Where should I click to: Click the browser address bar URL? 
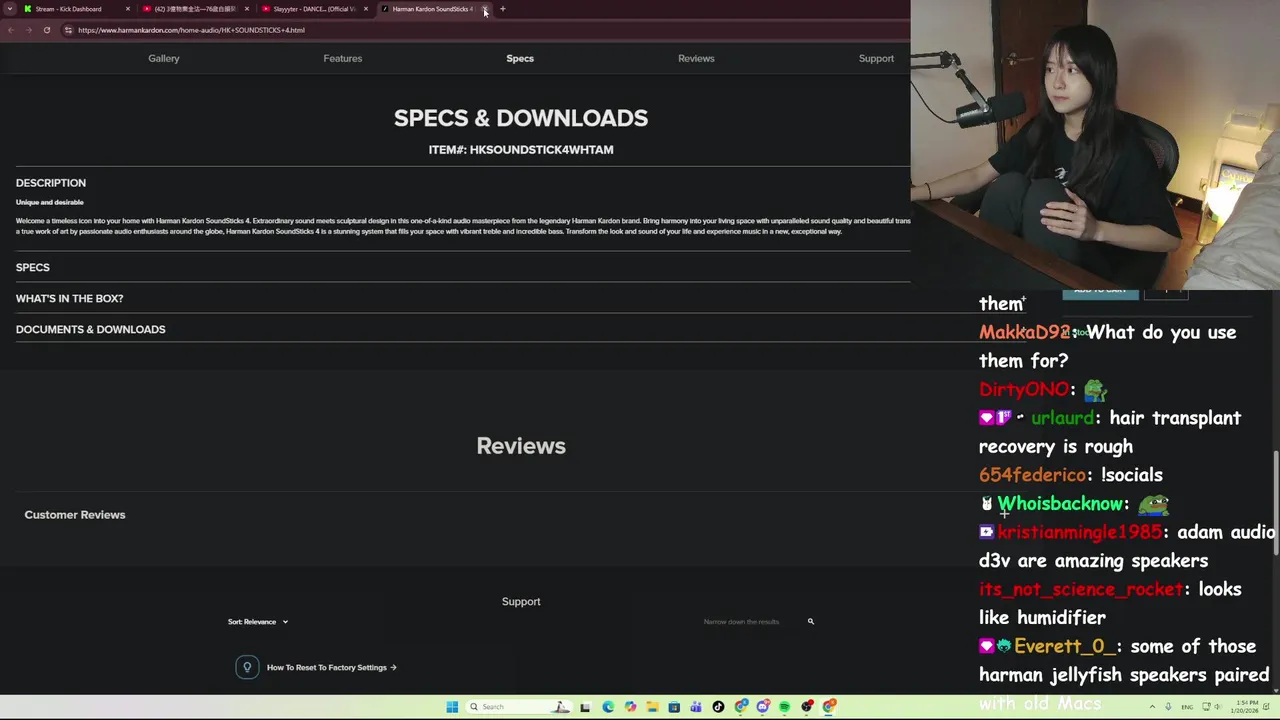pos(191,30)
